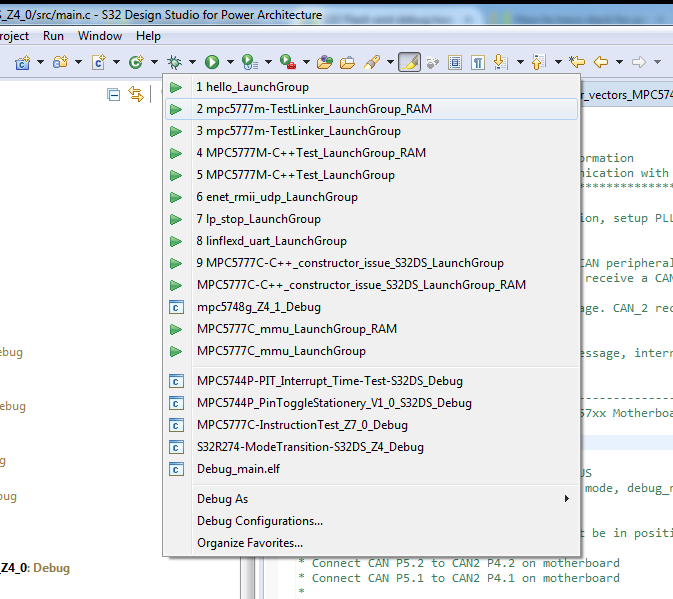The width and height of the screenshot is (673, 599).
Task: Launch 8 linflexd_uart_LaunchGroup
Action: (371, 241)
